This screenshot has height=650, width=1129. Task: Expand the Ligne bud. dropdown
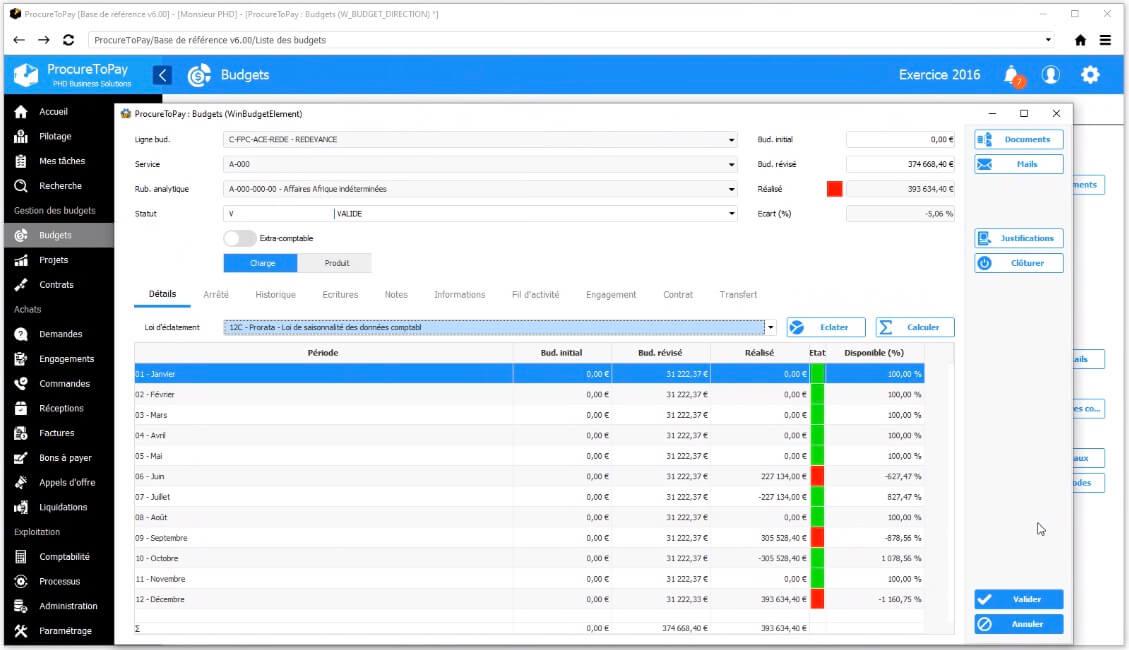pyautogui.click(x=732, y=140)
